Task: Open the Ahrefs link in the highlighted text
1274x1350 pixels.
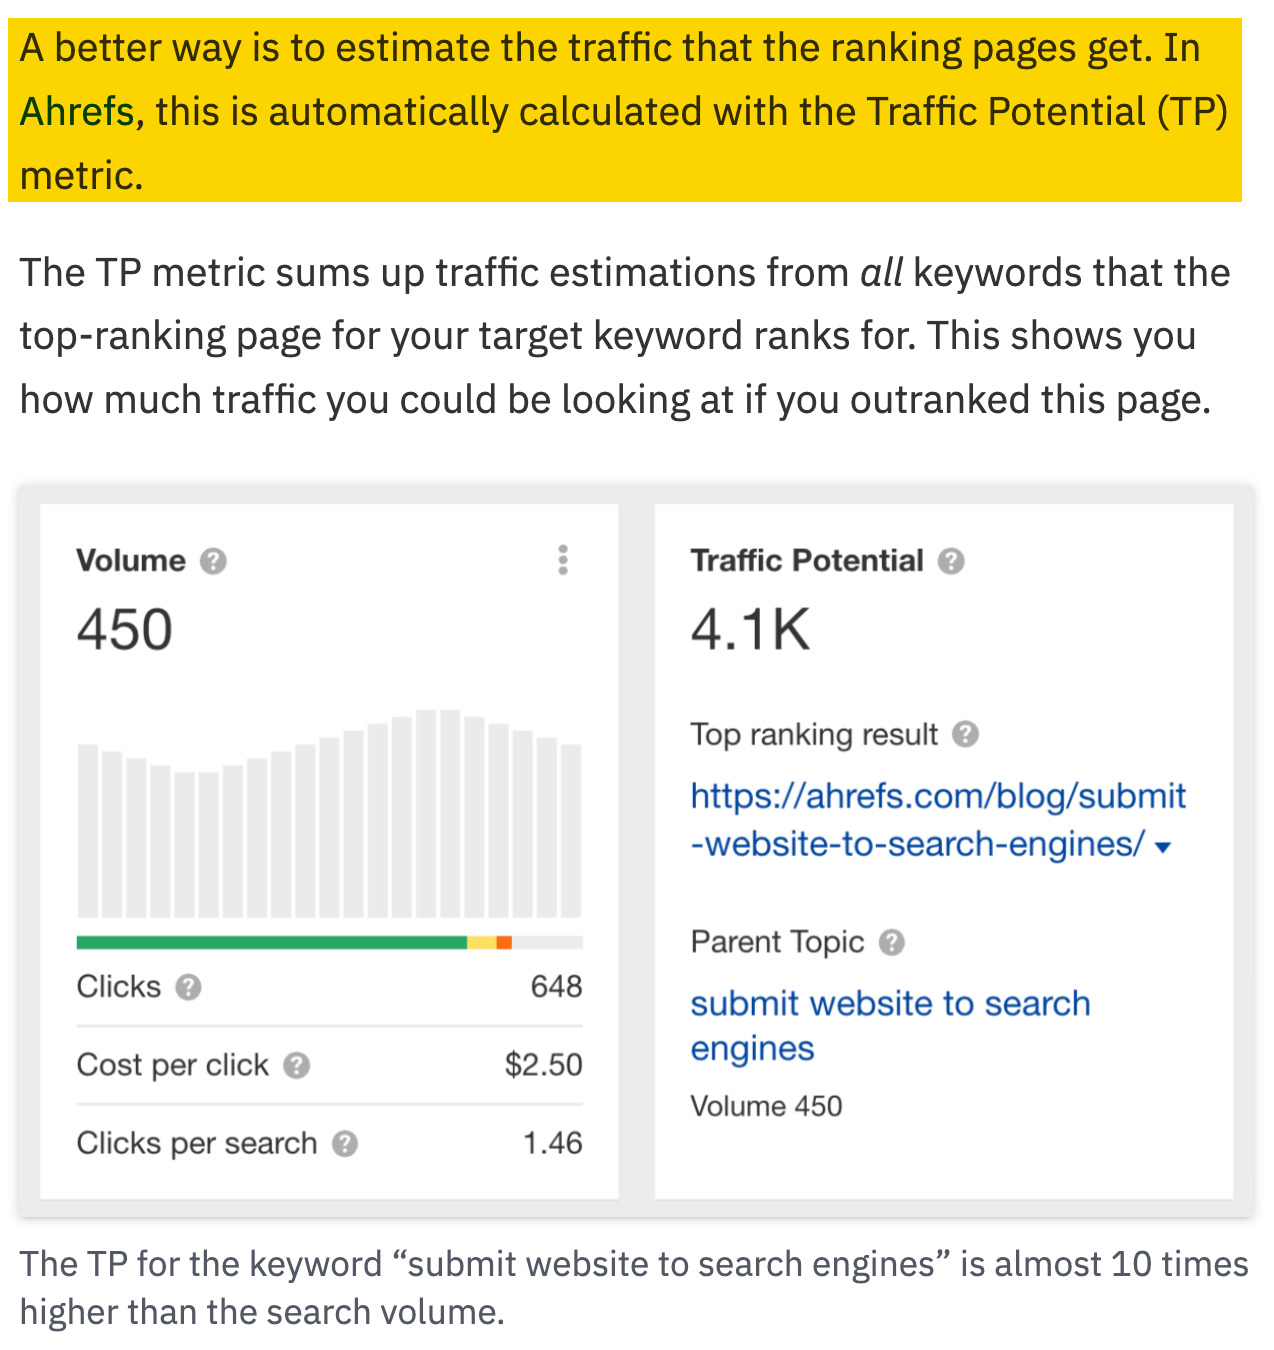Action: (76, 112)
